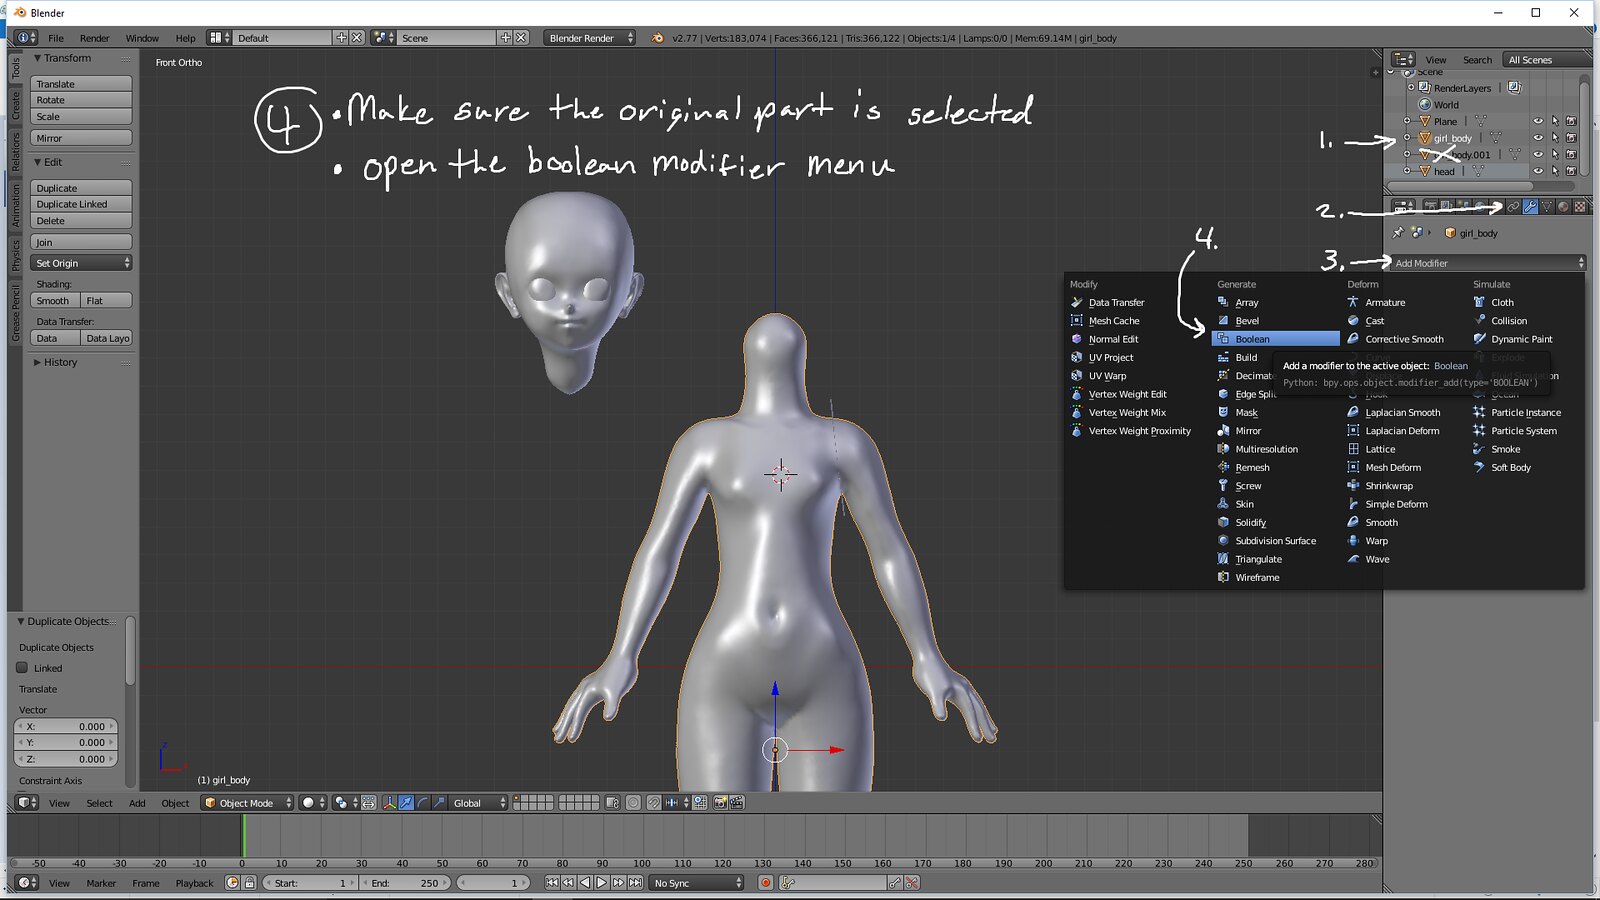The image size is (1600, 900).
Task: Toggle the time range lock icon
Action: 250,883
